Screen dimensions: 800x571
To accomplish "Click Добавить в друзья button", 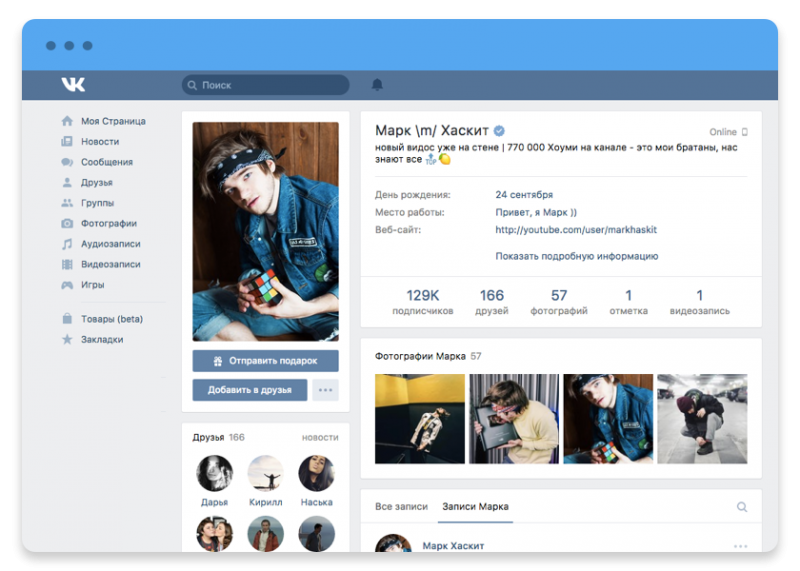I will (x=249, y=390).
